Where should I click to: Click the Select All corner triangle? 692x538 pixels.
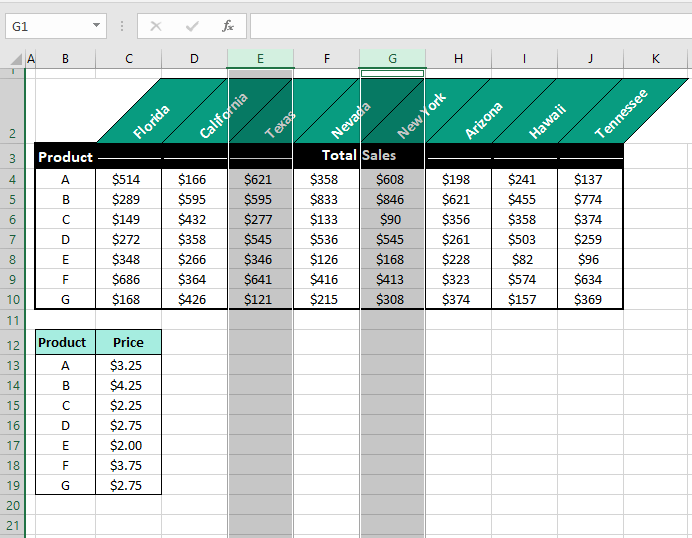(14, 60)
